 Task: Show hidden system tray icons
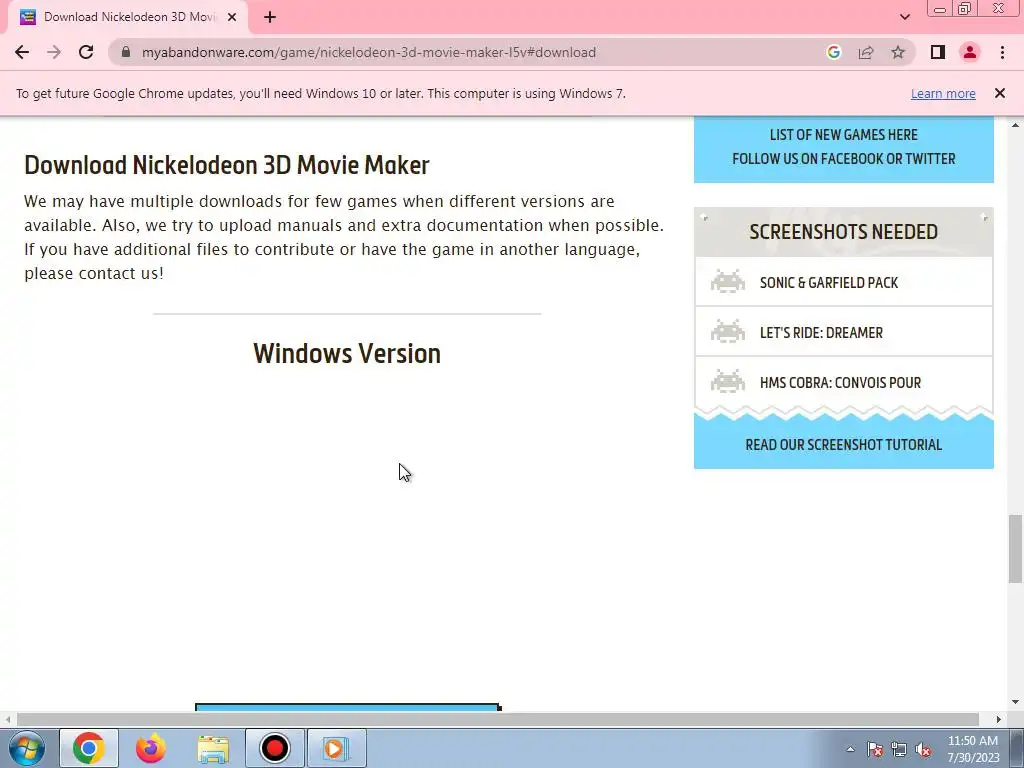click(850, 749)
